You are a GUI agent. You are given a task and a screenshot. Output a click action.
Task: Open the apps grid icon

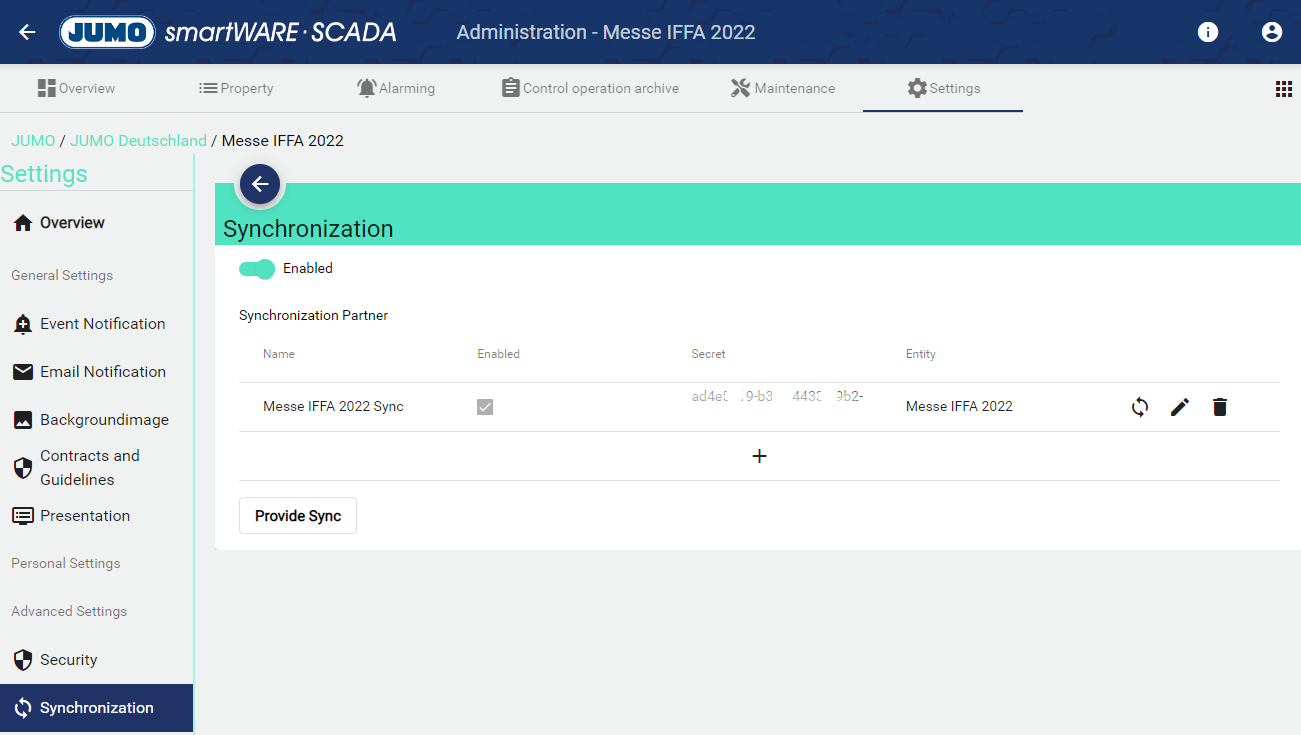click(1284, 89)
